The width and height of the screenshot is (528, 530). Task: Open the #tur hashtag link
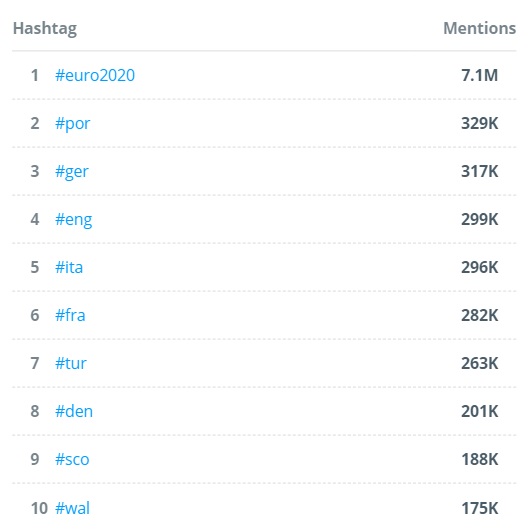(71, 363)
